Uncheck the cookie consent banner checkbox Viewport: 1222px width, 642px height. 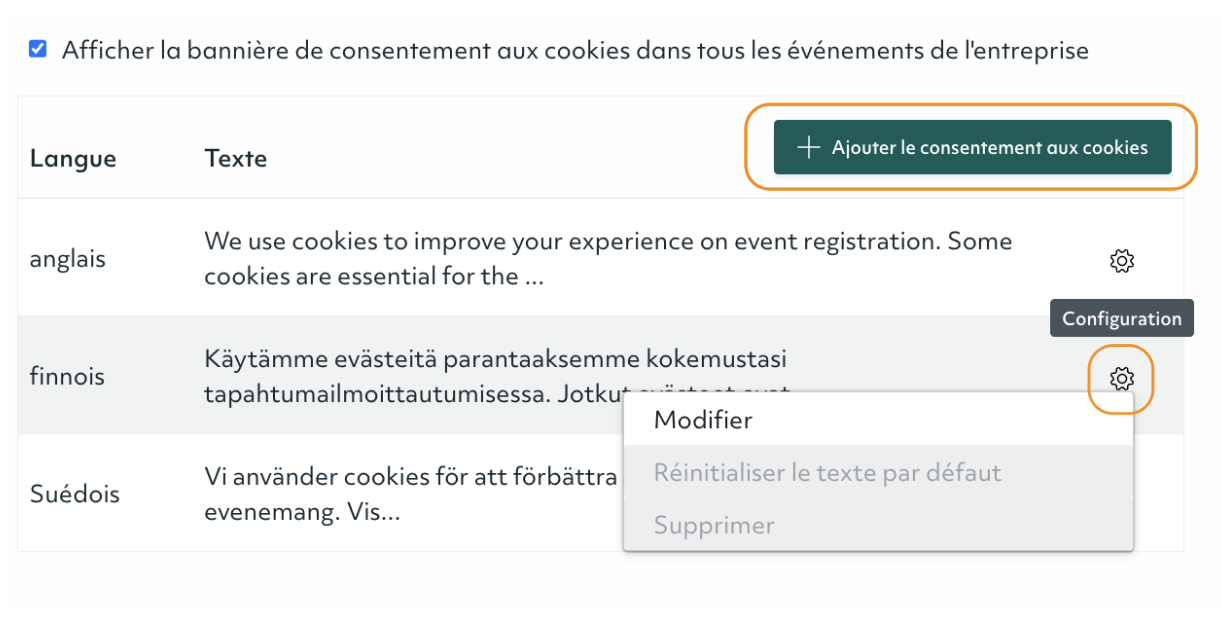tap(38, 49)
